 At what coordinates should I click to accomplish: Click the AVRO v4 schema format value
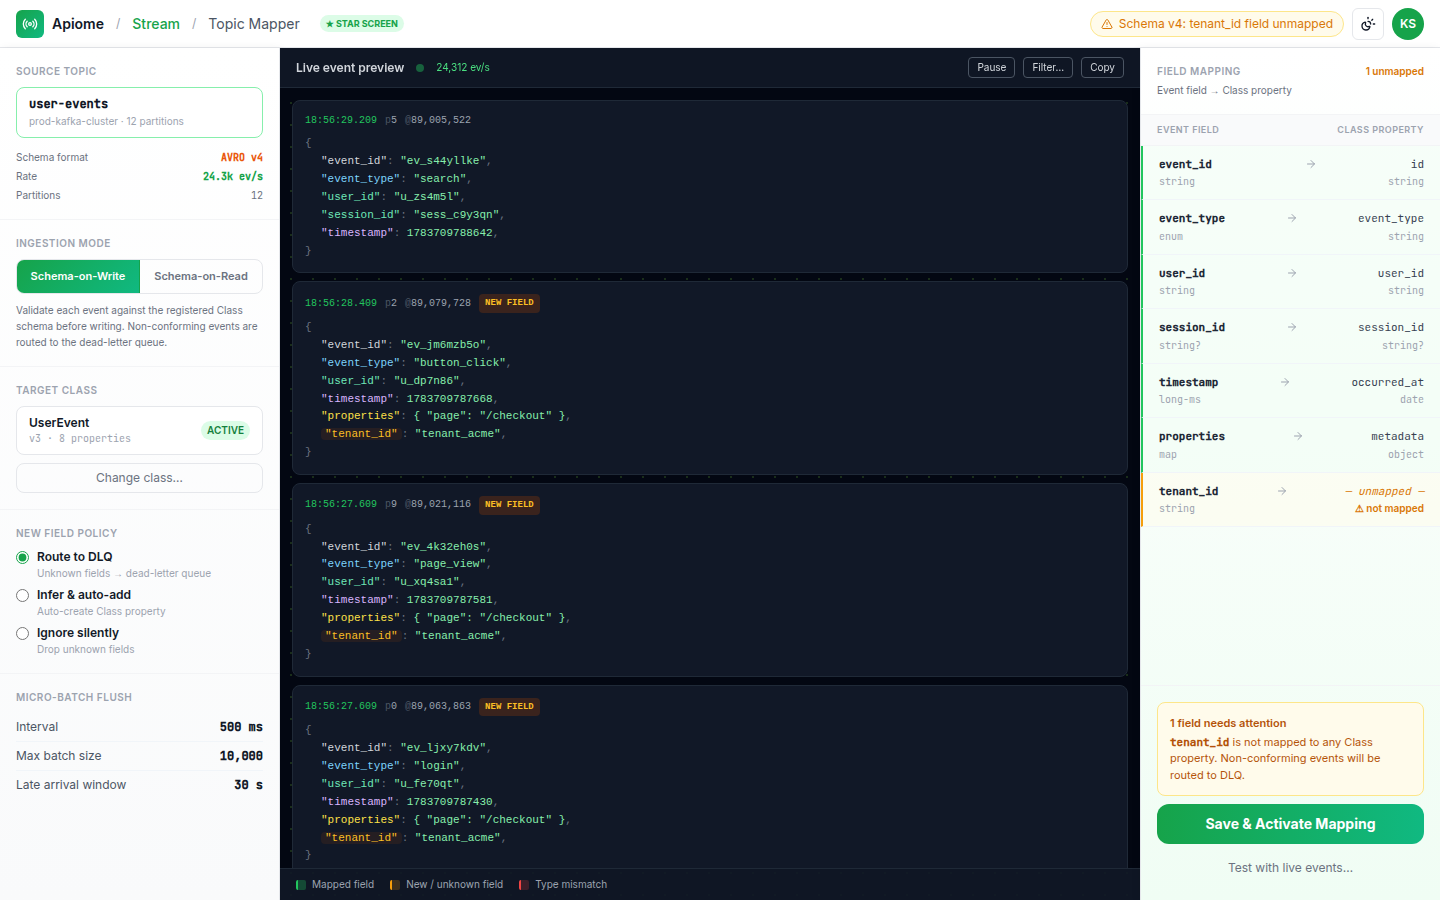point(242,158)
